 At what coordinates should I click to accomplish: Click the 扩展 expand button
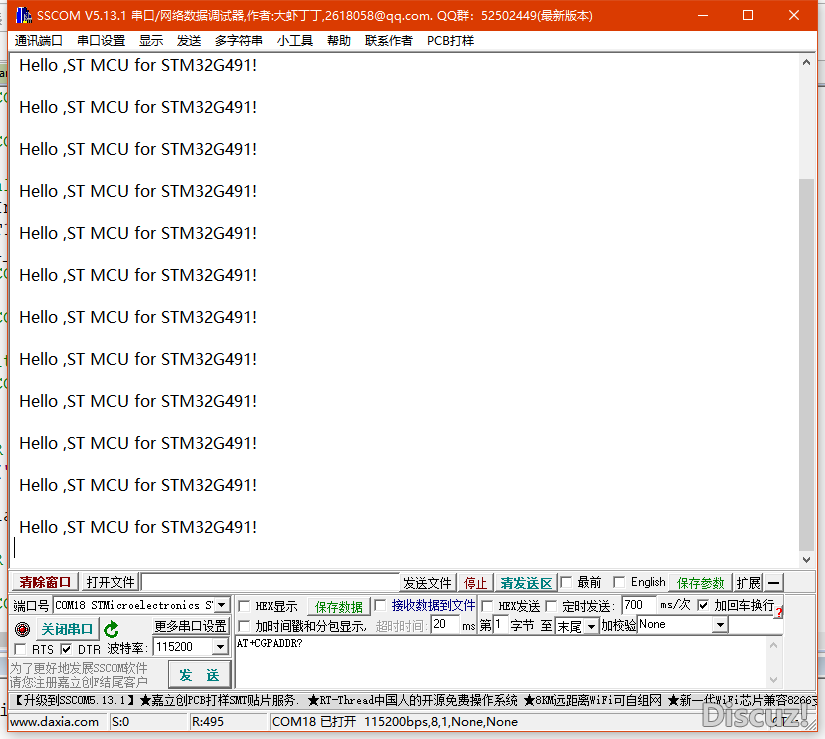click(748, 583)
